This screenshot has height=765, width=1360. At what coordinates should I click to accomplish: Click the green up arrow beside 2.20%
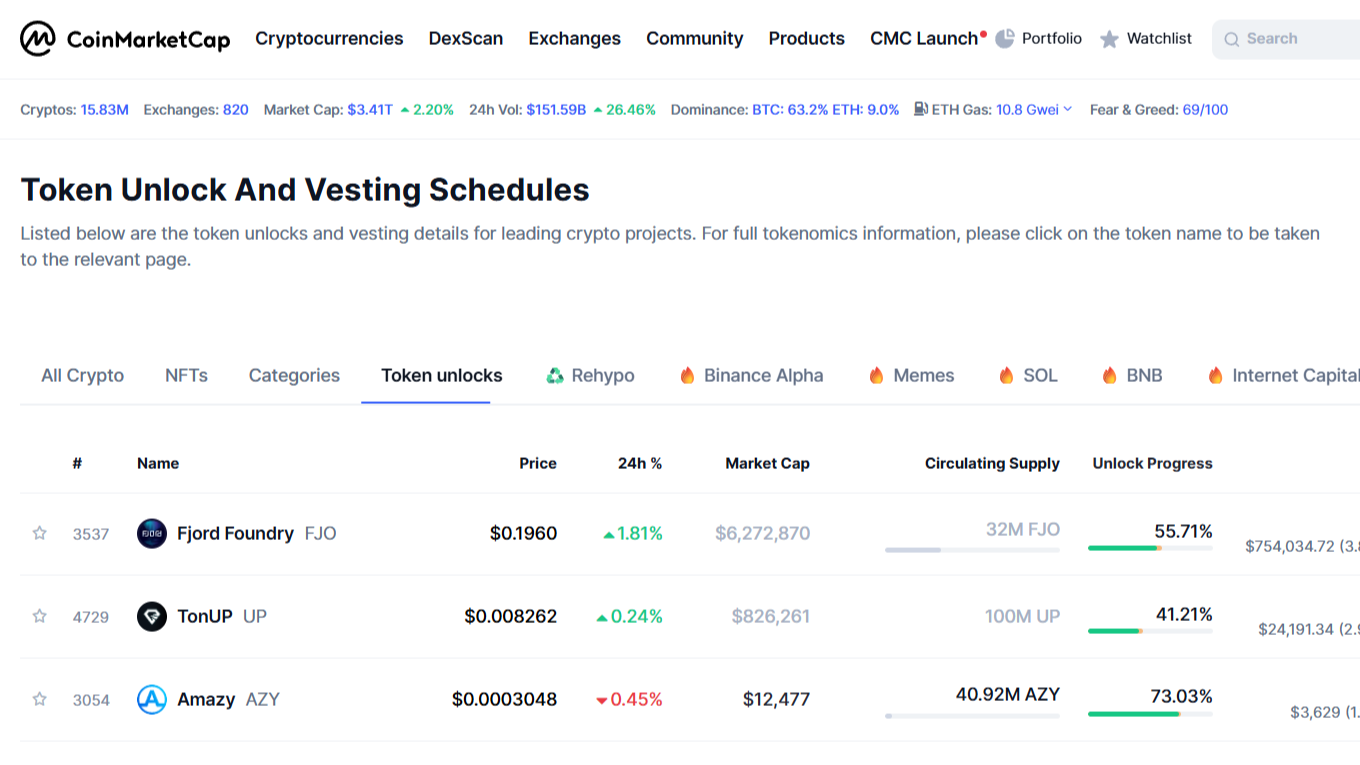(405, 110)
